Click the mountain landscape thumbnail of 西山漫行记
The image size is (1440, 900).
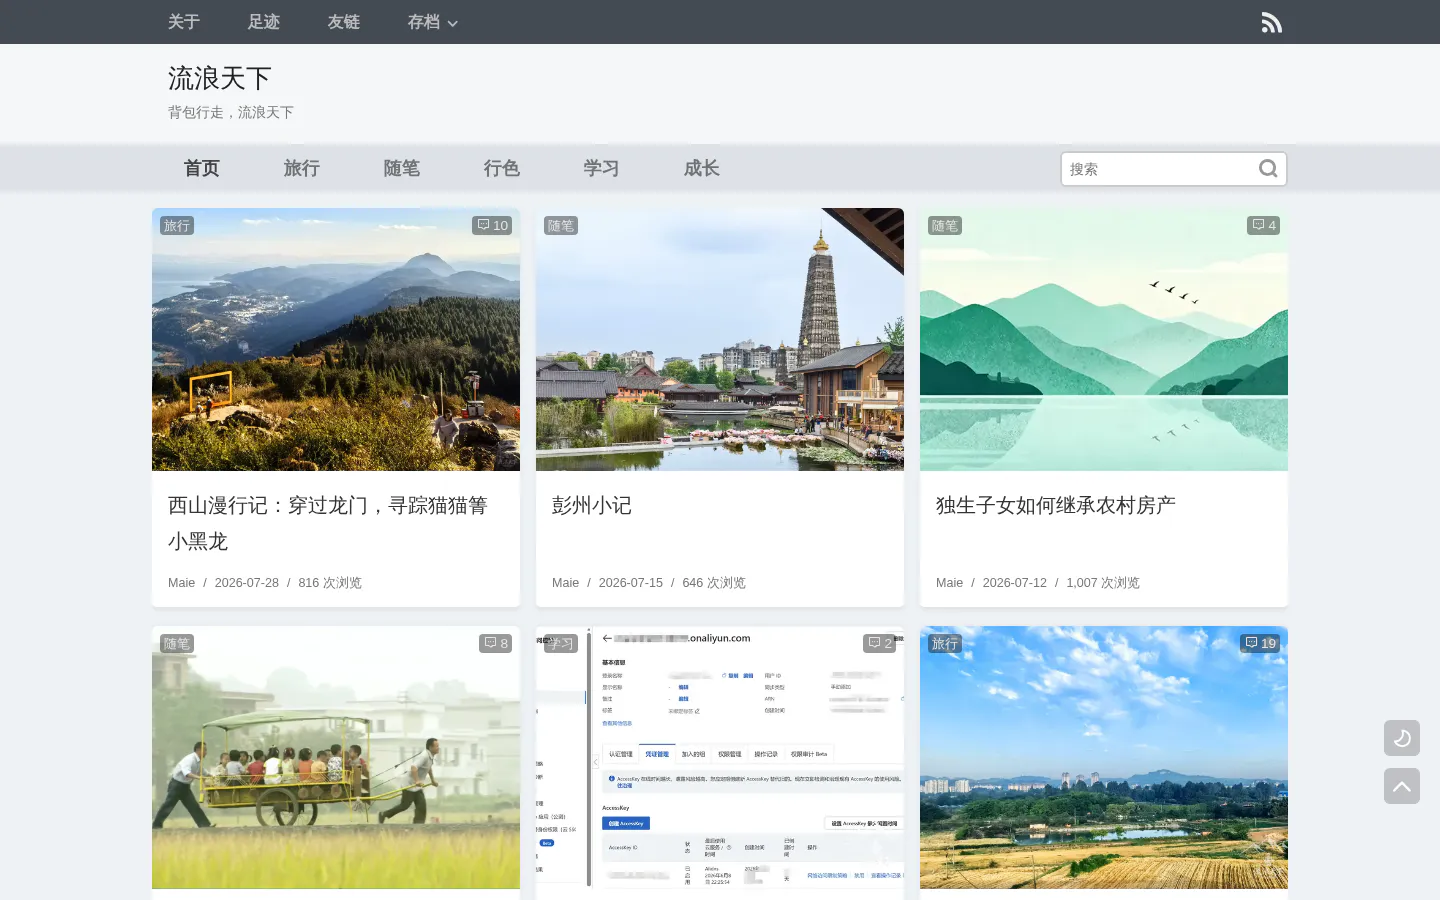coord(336,339)
